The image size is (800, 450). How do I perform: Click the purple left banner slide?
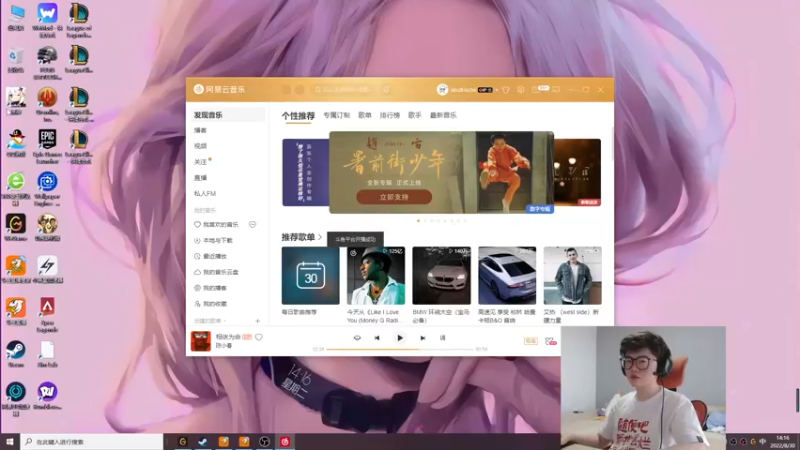click(305, 172)
